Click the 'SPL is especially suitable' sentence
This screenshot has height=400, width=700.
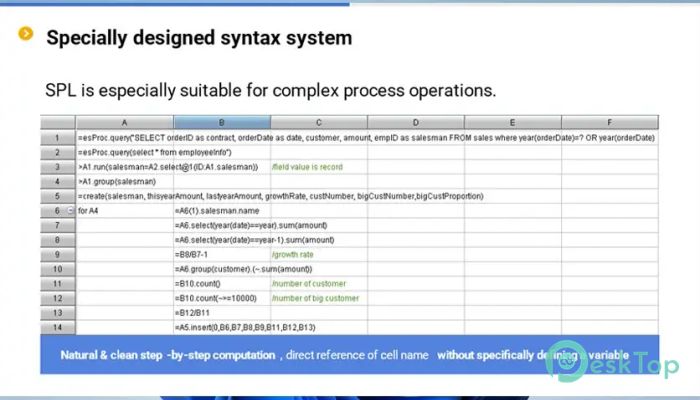tap(271, 91)
